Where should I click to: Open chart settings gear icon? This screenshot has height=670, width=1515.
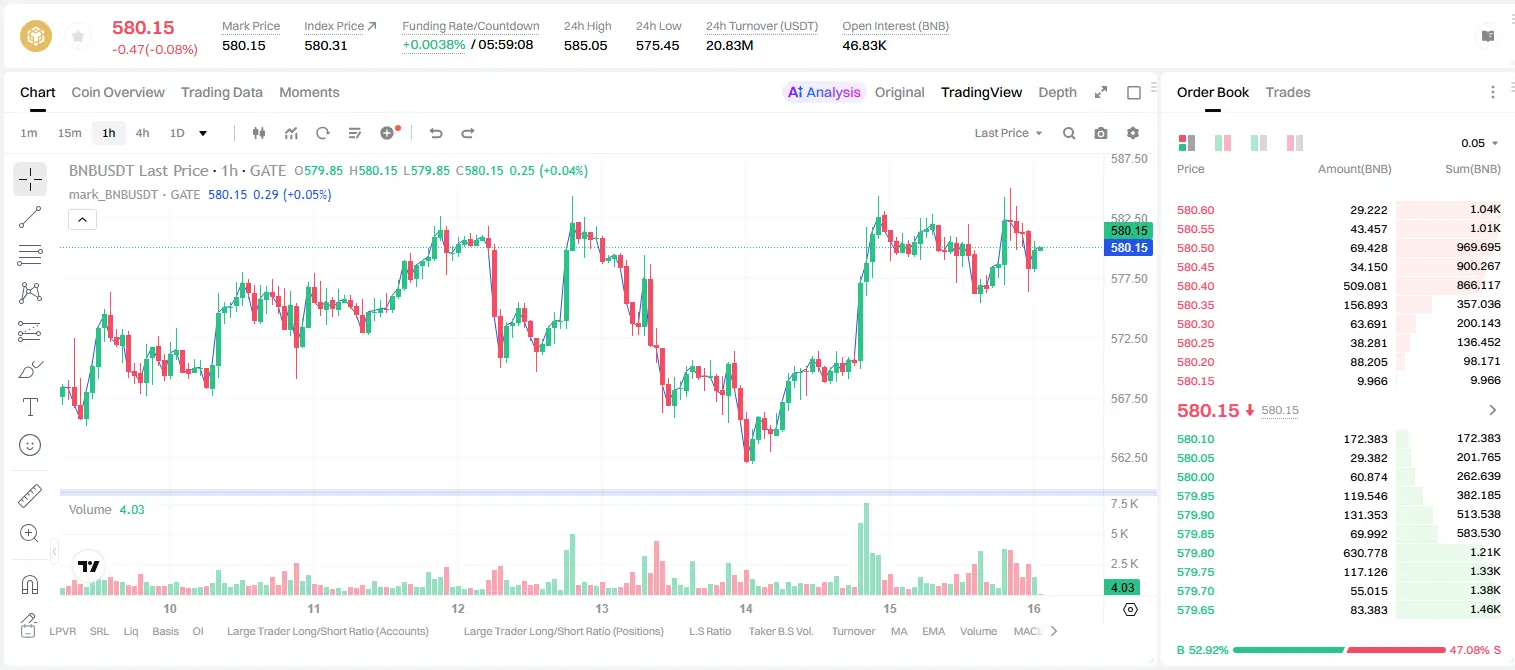(1133, 133)
